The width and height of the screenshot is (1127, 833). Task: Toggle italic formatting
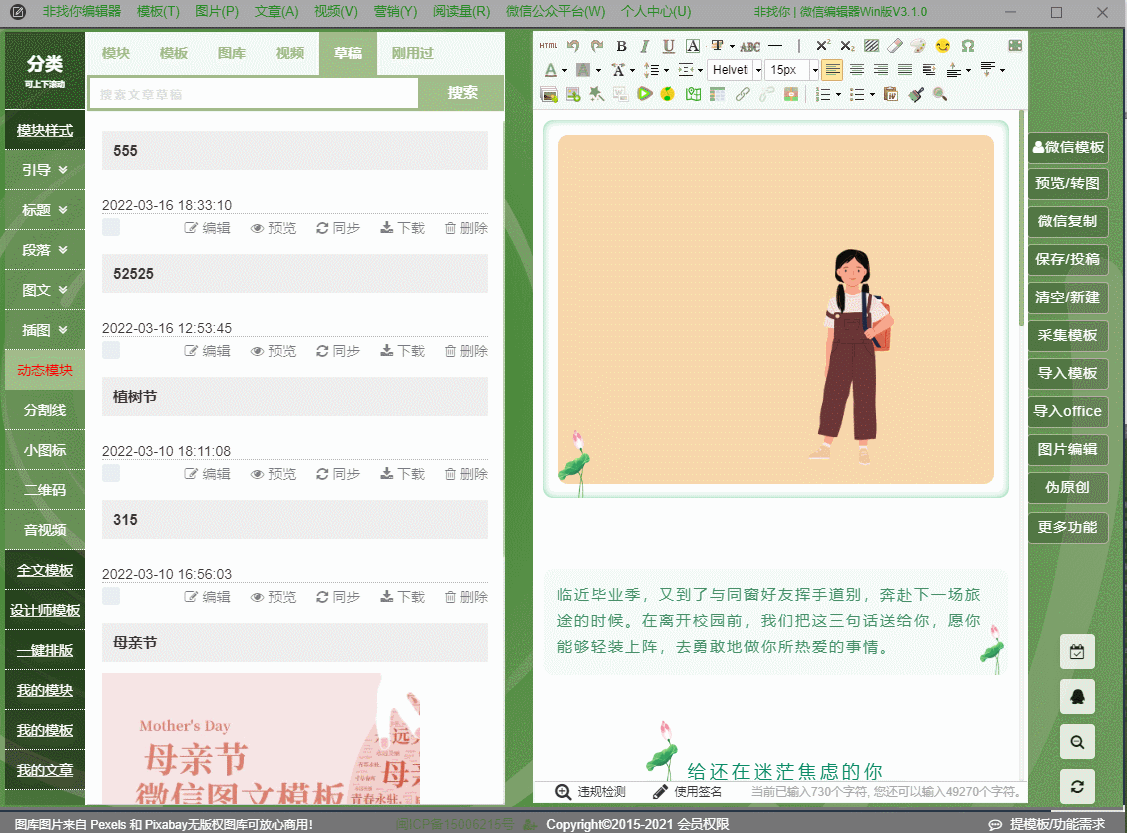(645, 46)
